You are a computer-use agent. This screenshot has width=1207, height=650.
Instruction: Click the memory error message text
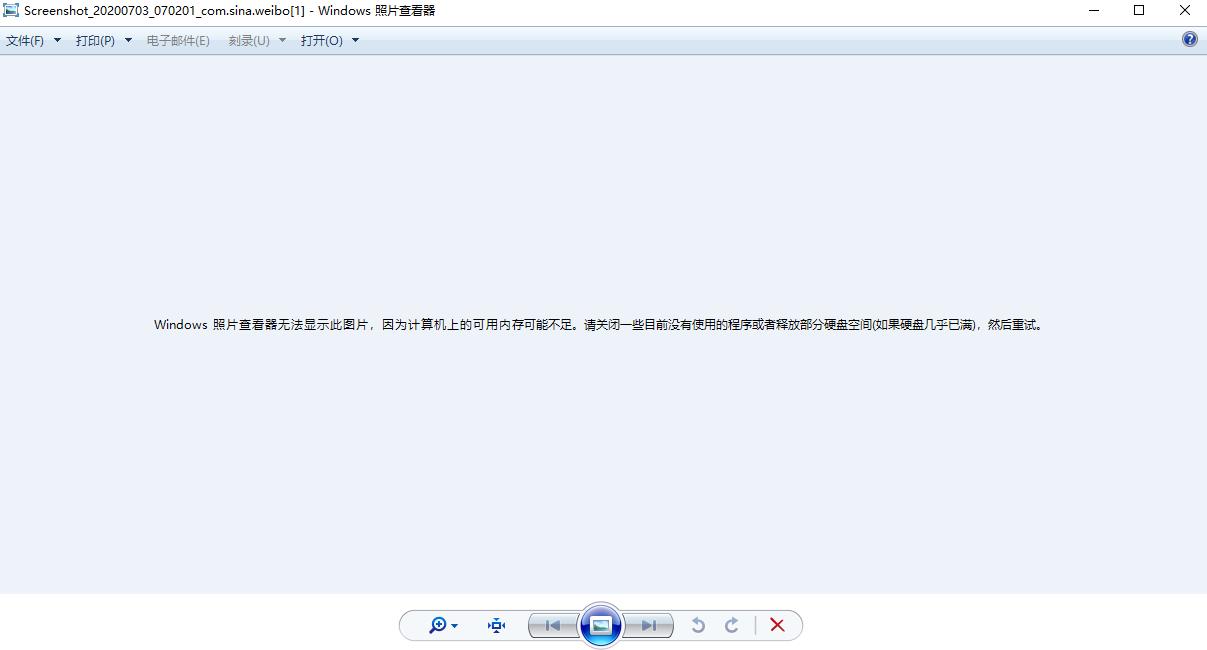[597, 324]
